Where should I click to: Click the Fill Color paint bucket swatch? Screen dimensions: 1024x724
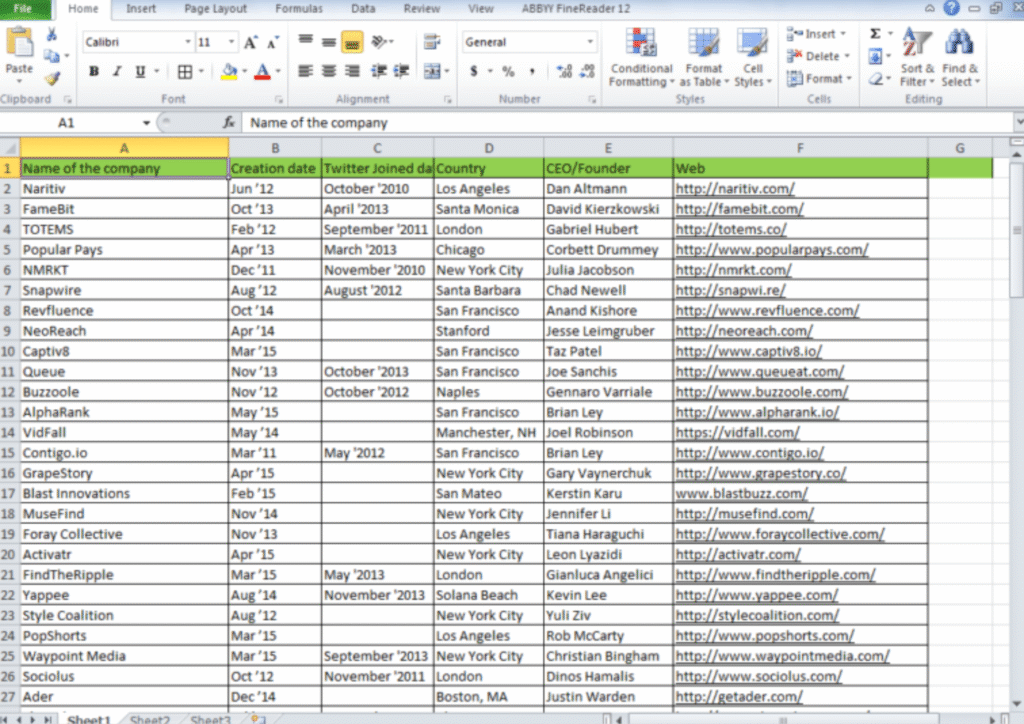coord(229,72)
